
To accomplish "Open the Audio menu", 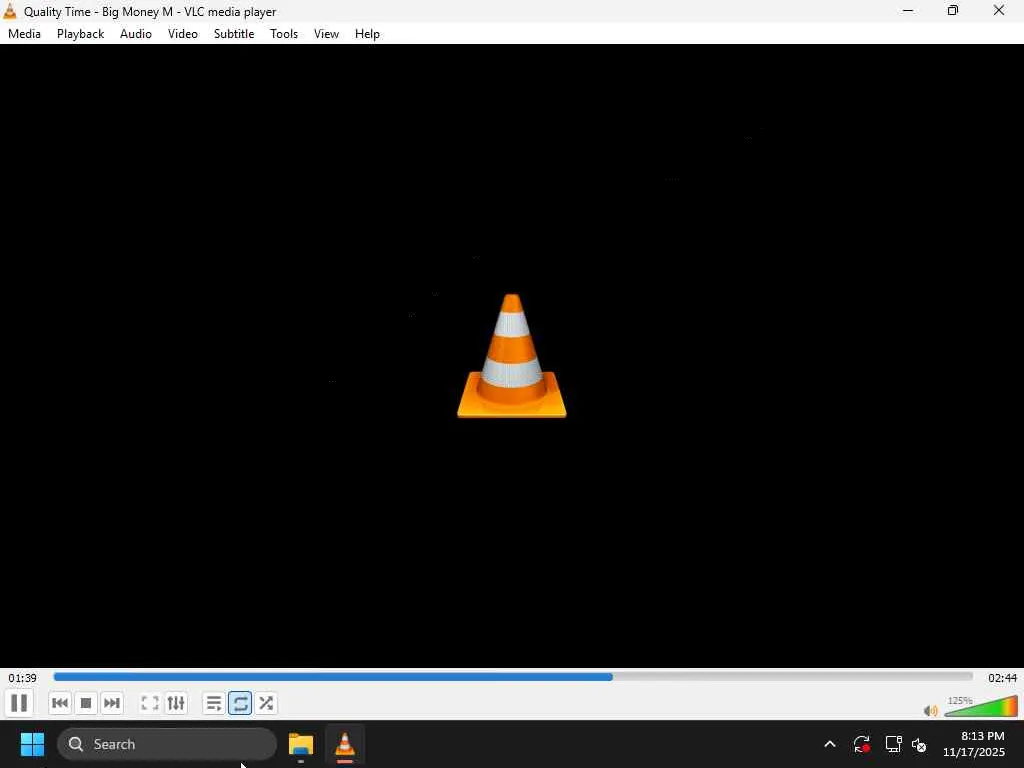I will point(136,34).
